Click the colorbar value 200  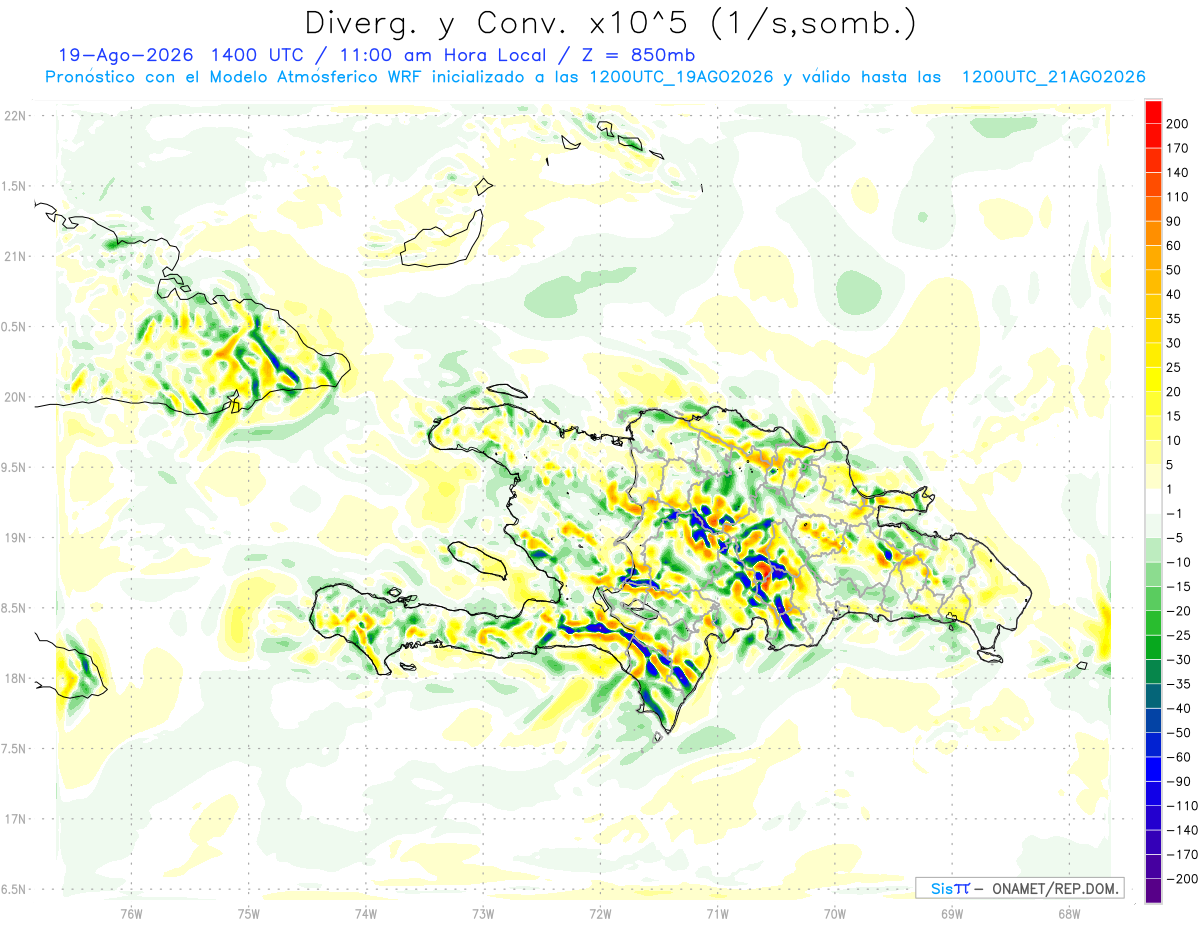pyautogui.click(x=1177, y=124)
